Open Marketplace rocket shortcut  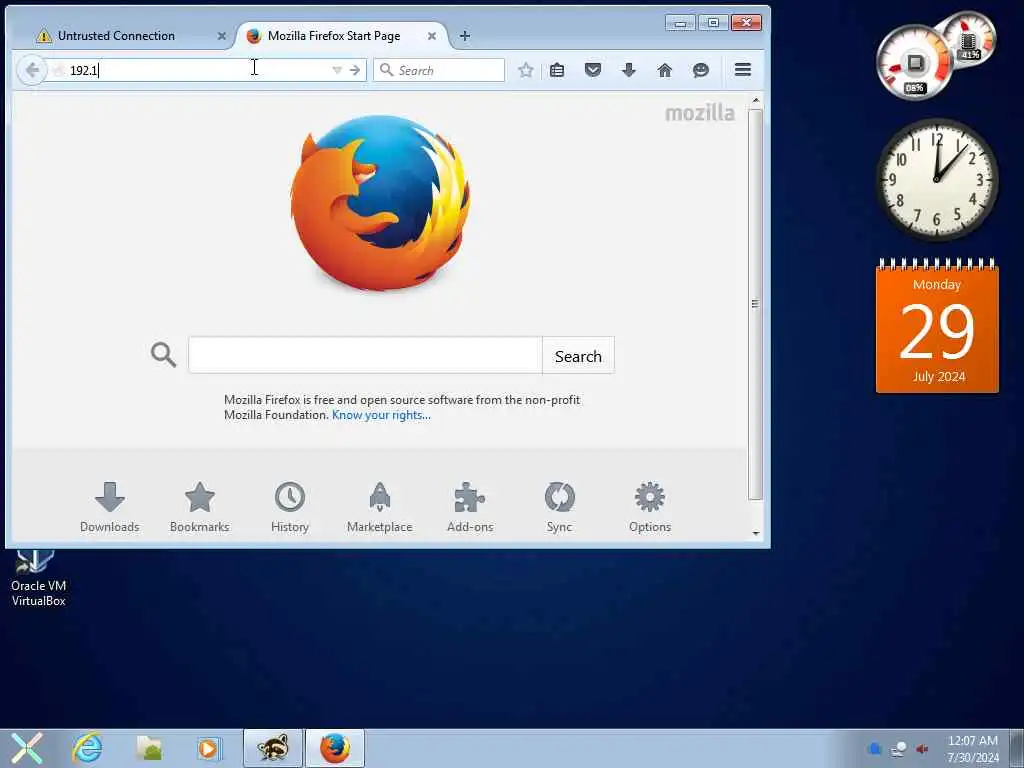pyautogui.click(x=379, y=507)
